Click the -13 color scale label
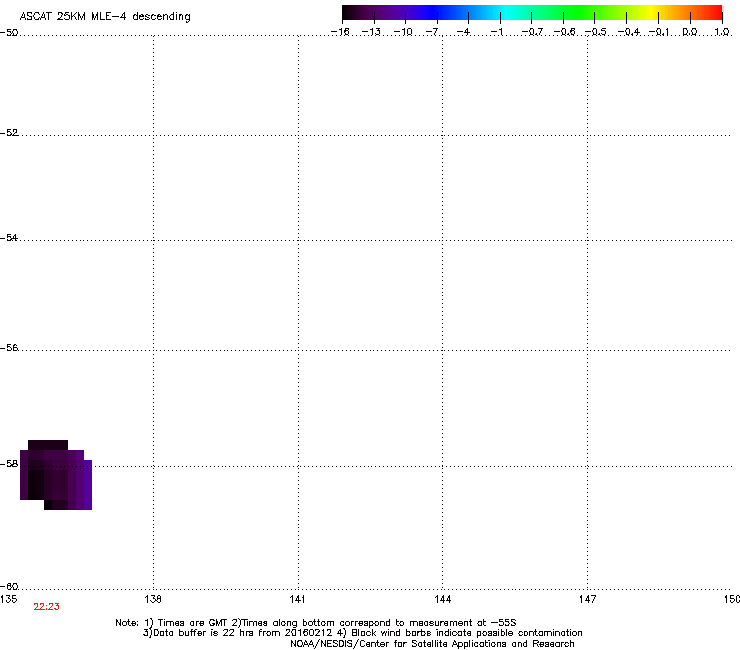 (x=371, y=32)
